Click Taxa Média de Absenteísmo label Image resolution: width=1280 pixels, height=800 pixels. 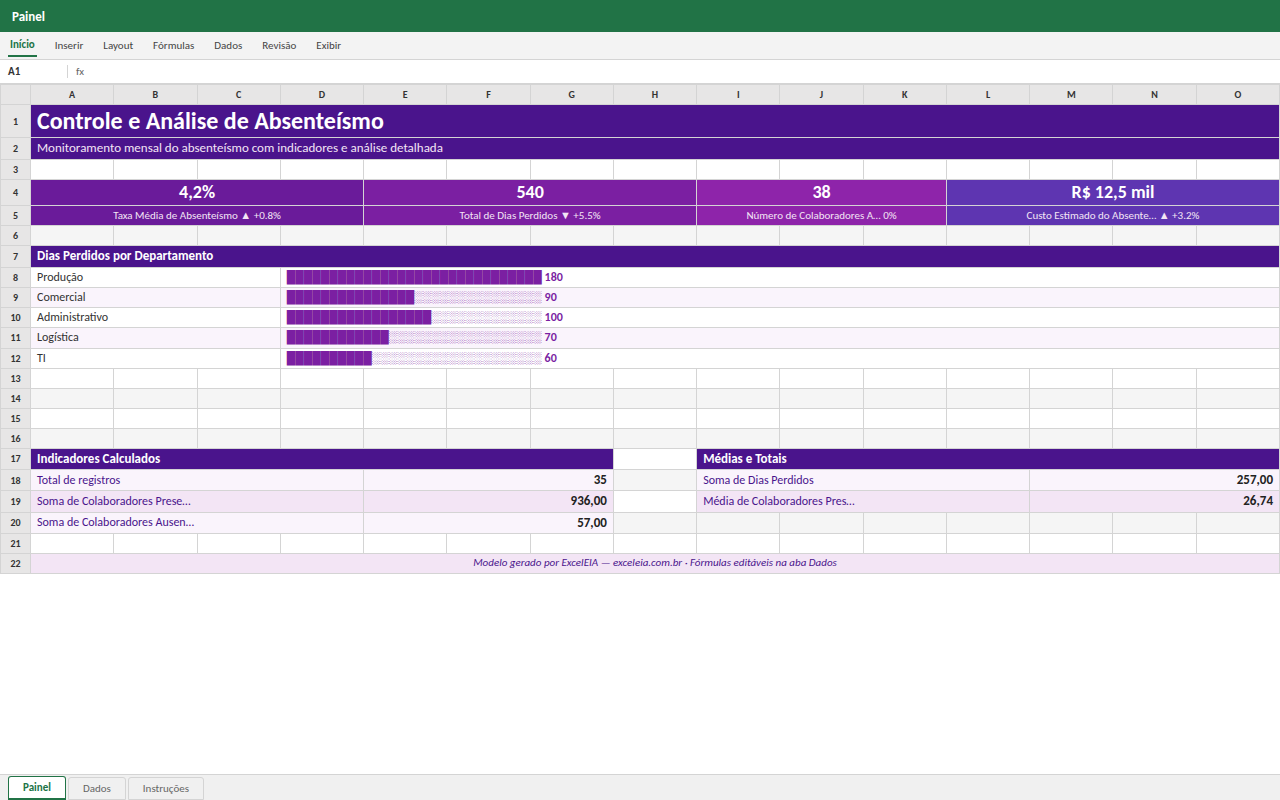pos(197,216)
